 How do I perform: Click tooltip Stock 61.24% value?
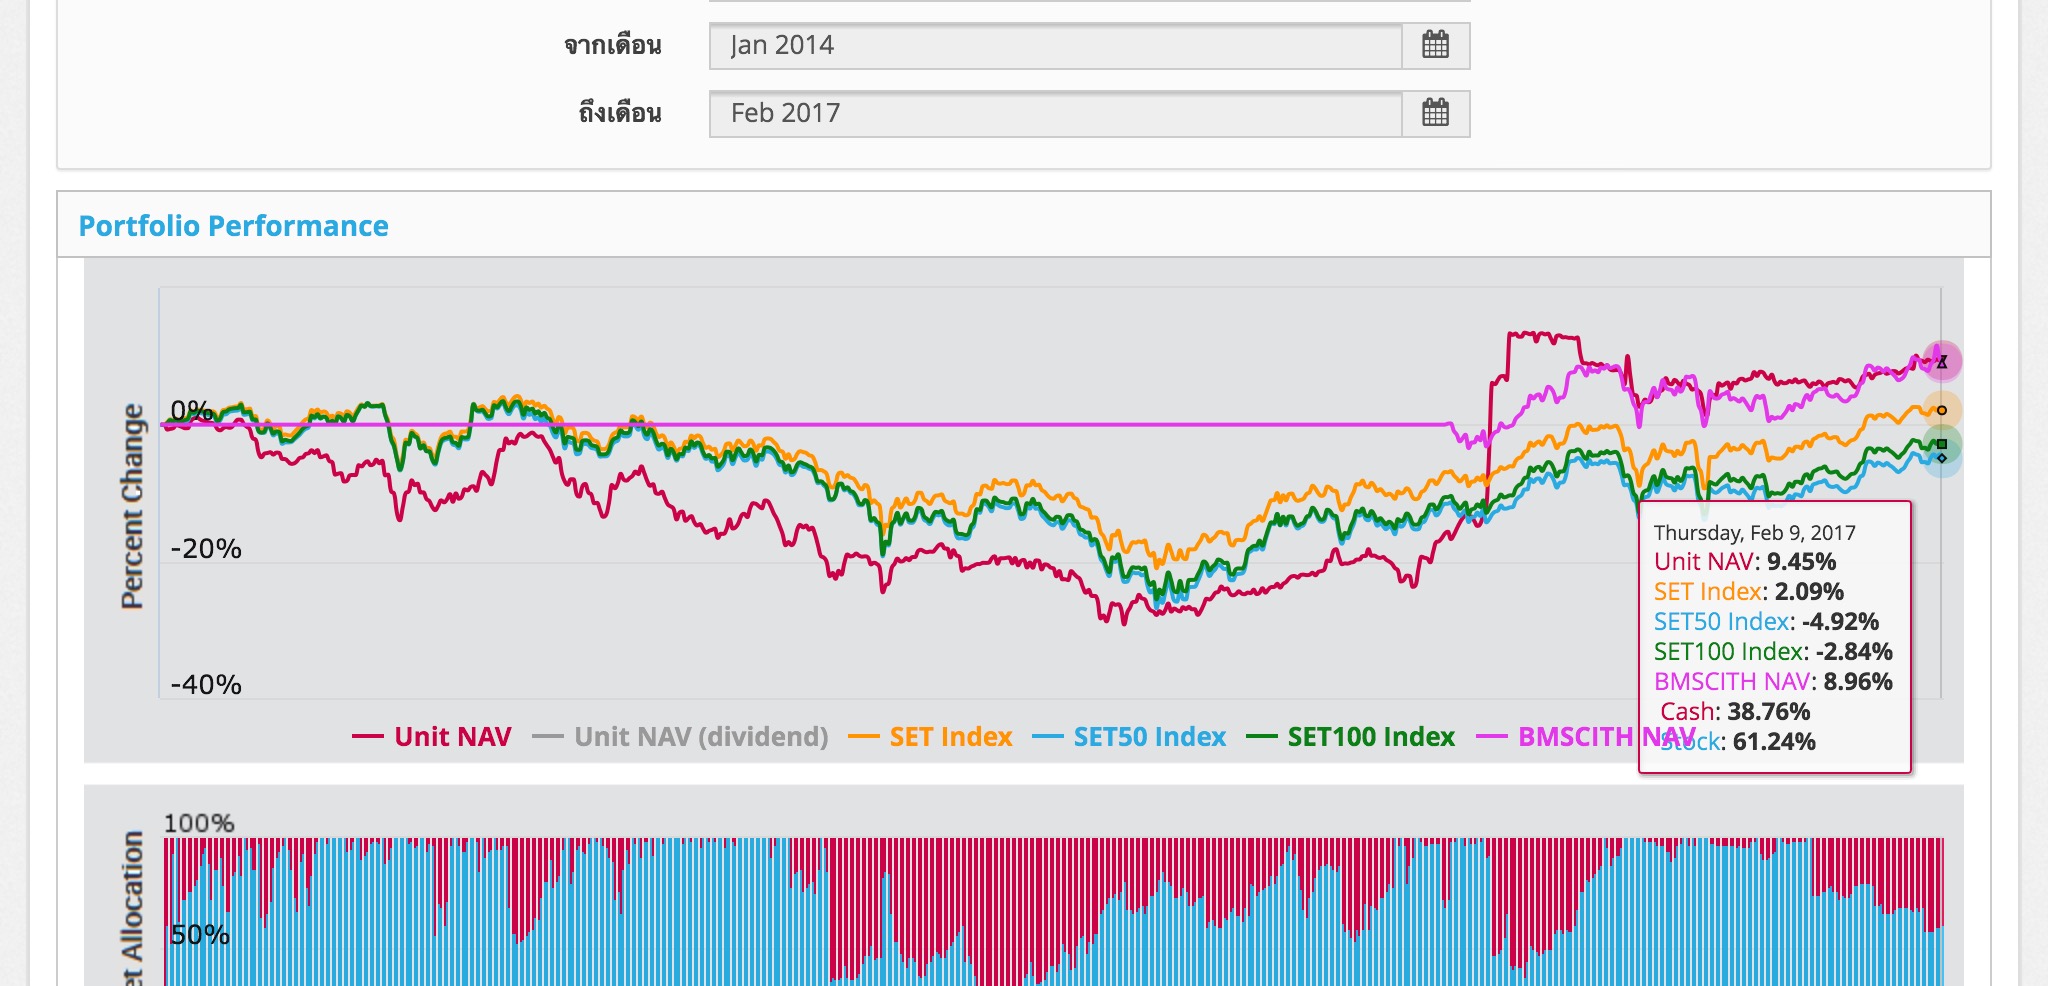point(1774,742)
